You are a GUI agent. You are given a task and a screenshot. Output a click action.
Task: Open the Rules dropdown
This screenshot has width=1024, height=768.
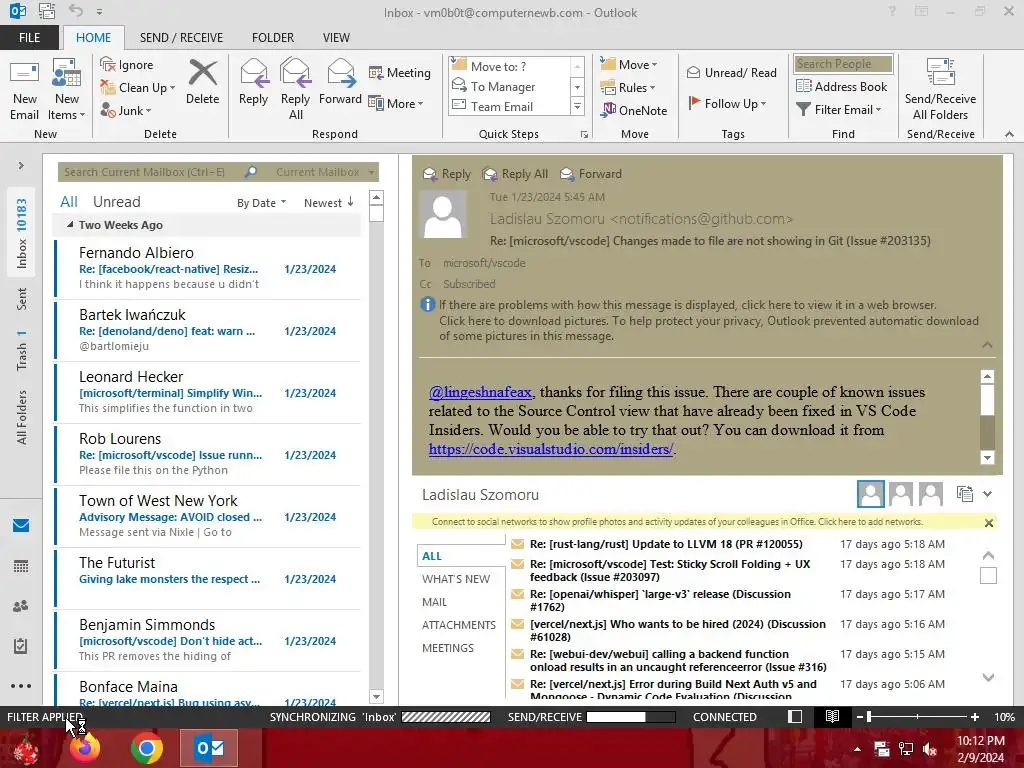tap(628, 87)
